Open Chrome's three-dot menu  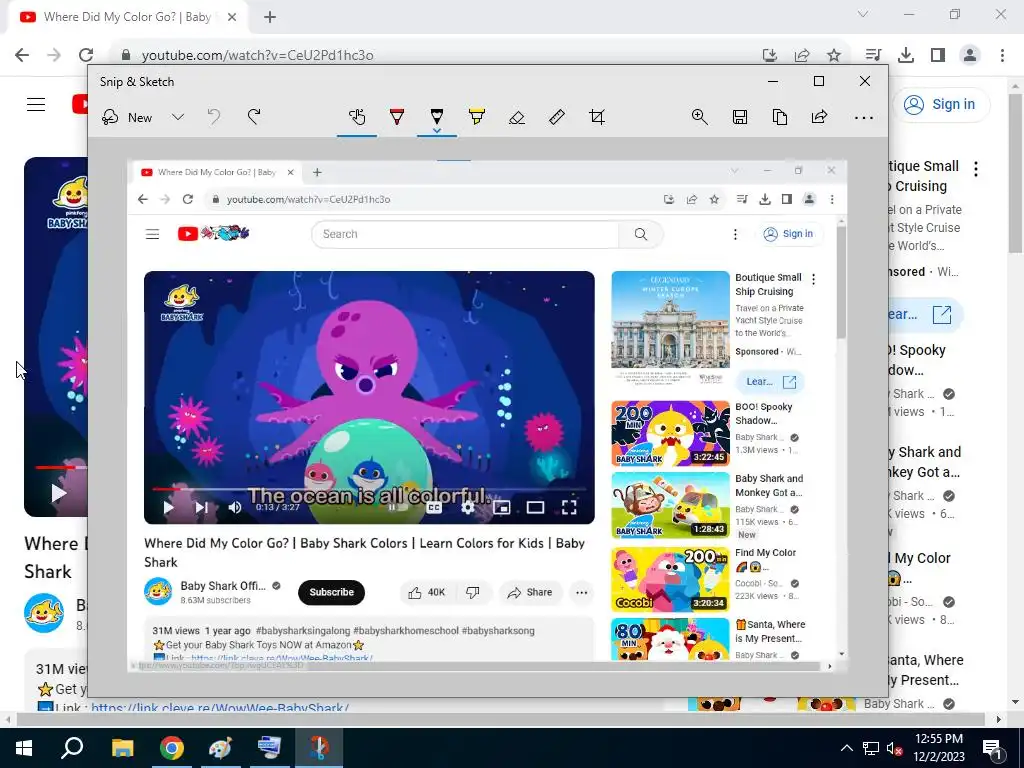pyautogui.click(x=1002, y=56)
